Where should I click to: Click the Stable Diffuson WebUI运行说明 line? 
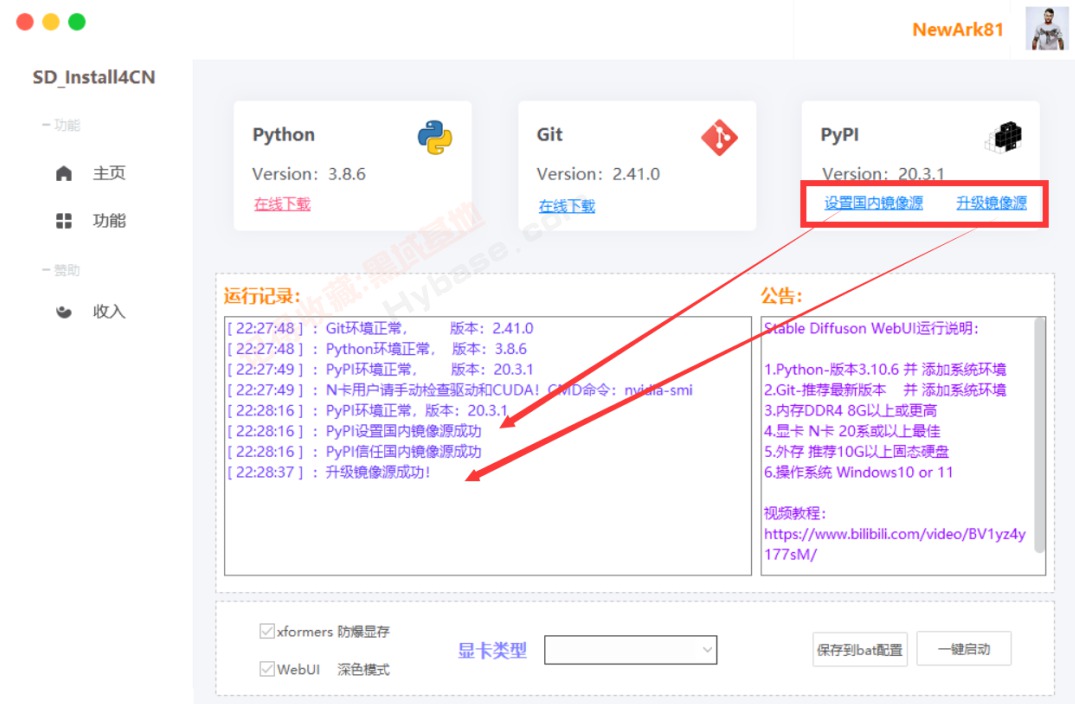871,328
